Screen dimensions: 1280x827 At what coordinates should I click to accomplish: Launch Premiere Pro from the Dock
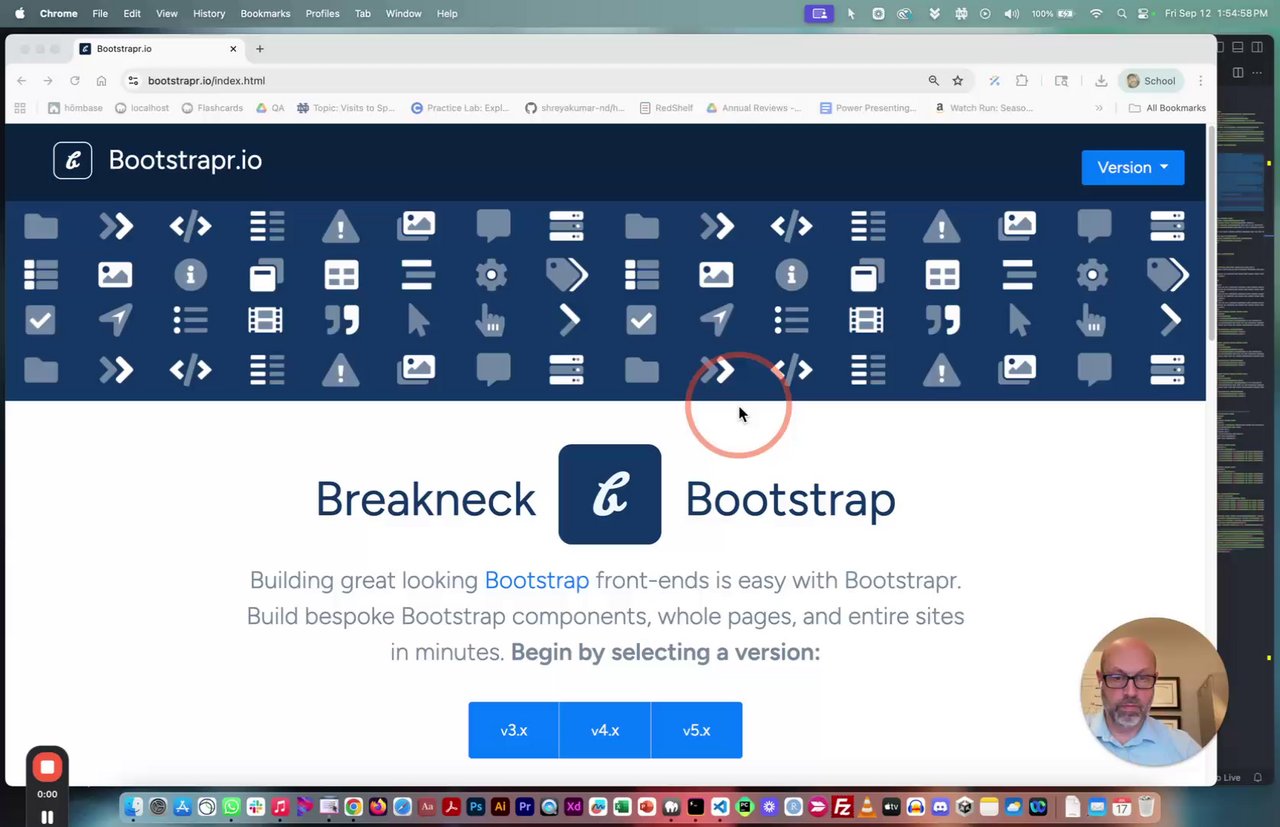(525, 806)
